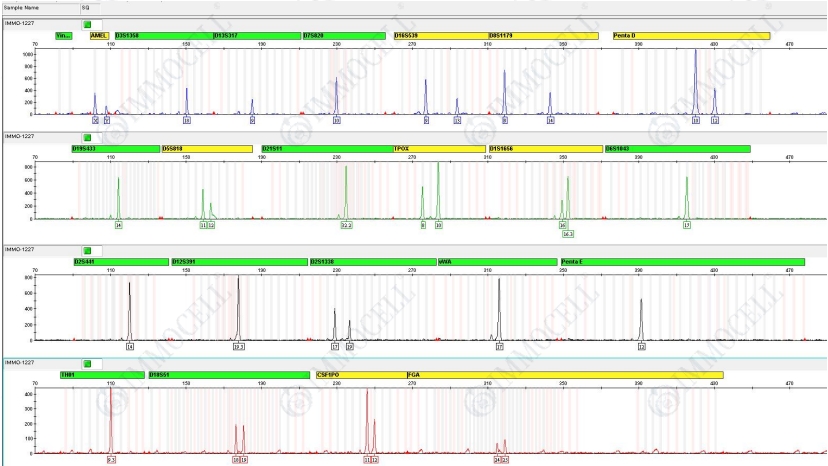Click the green SQ square above the D19S433 panel
The height and width of the screenshot is (466, 828).
tap(88, 137)
